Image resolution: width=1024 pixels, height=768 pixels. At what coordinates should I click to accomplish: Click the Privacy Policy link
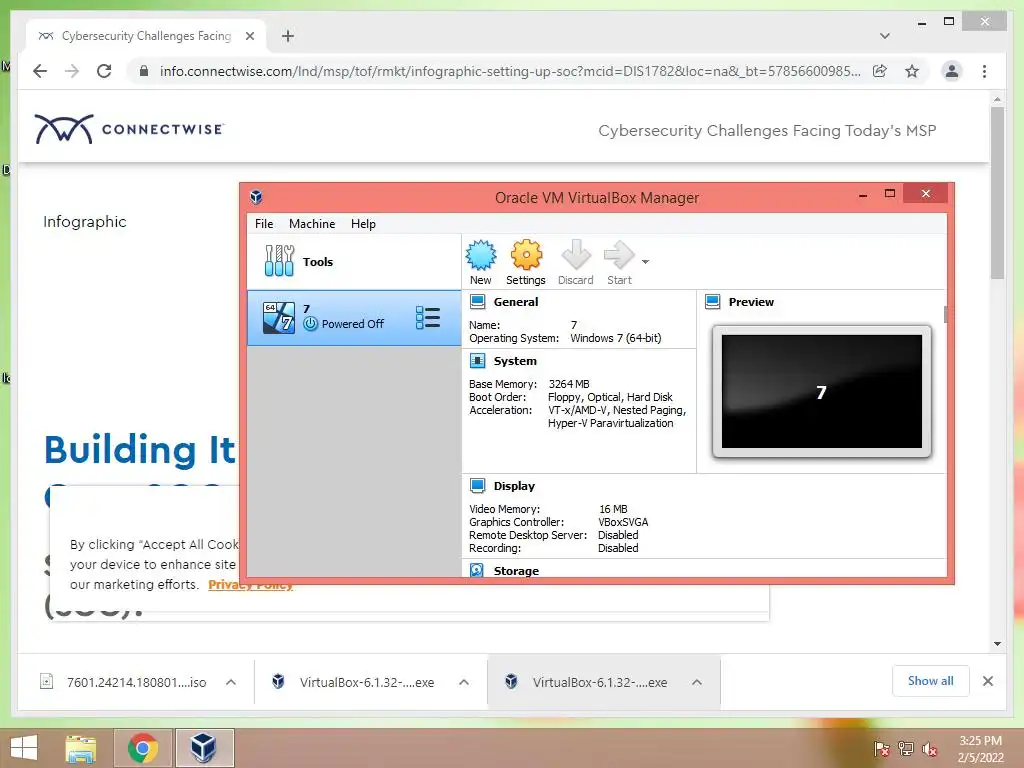(x=251, y=584)
